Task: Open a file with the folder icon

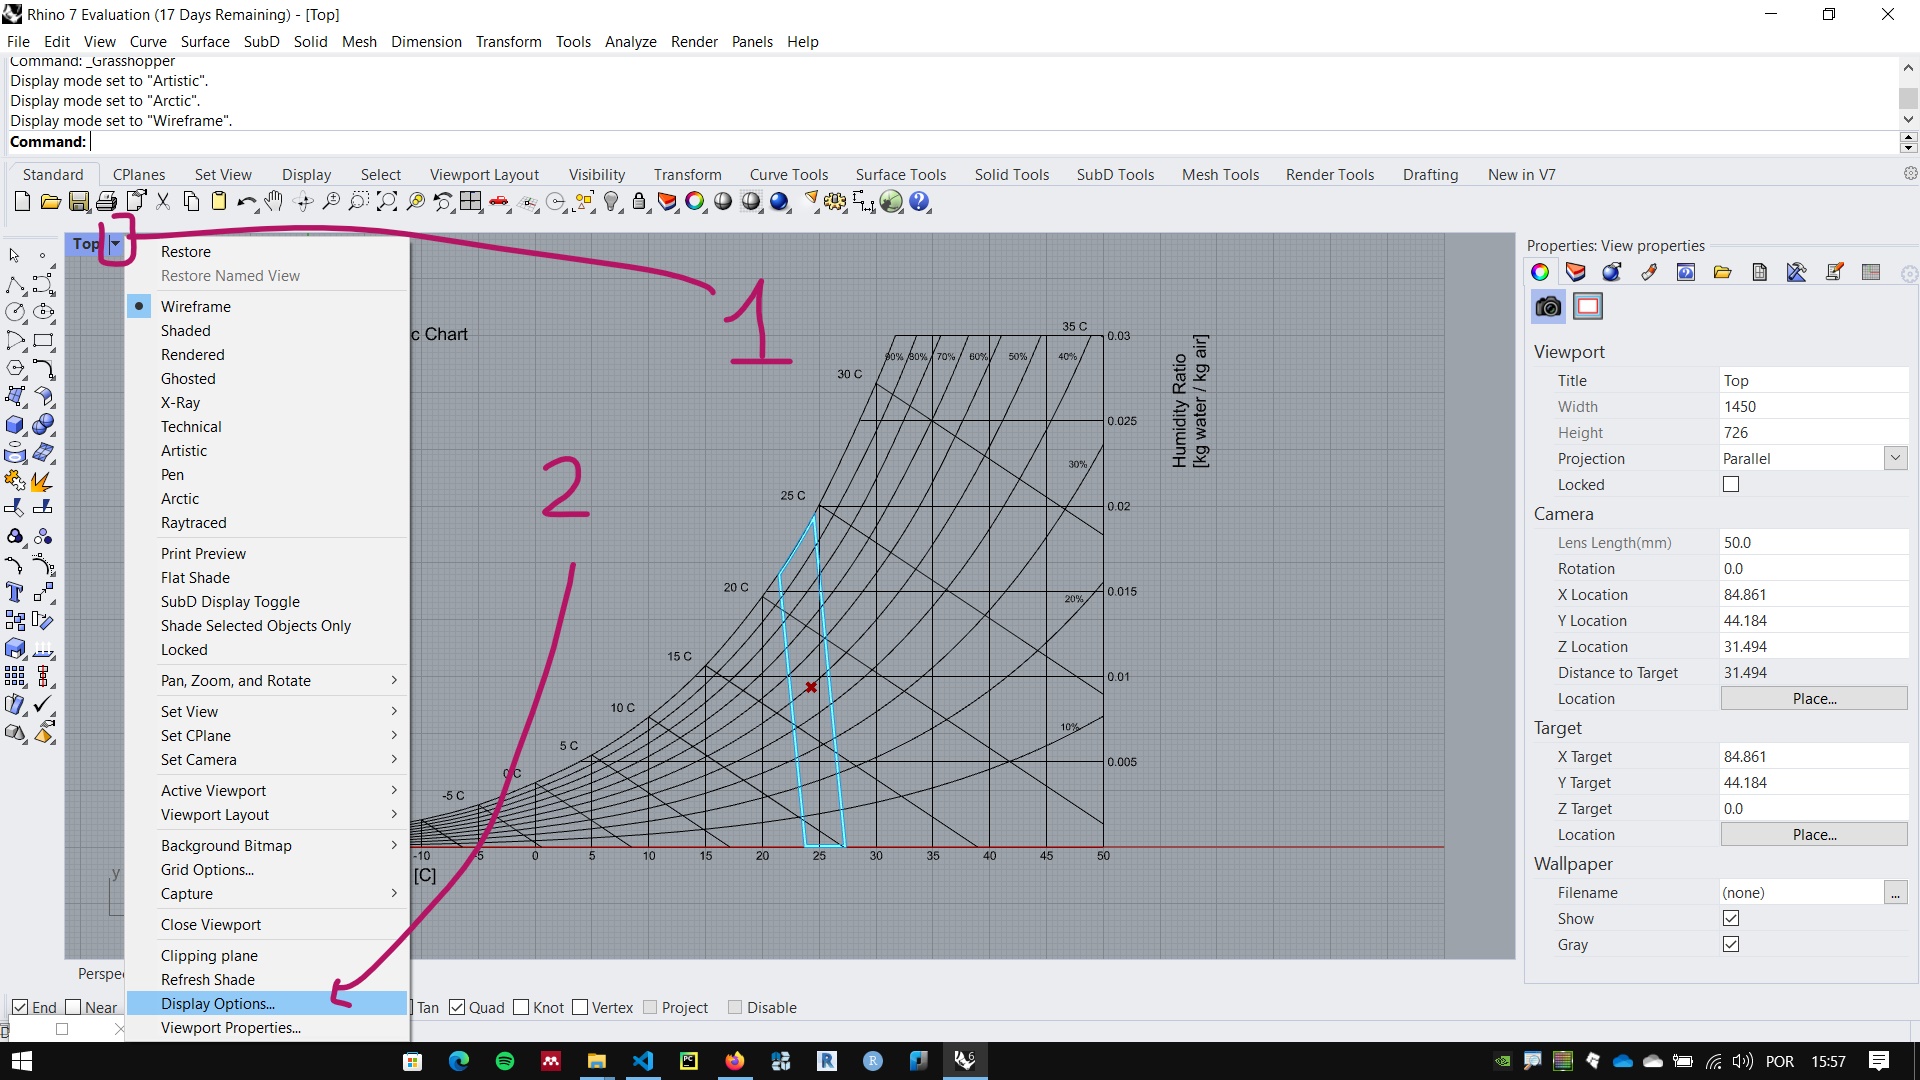Action: coord(50,202)
